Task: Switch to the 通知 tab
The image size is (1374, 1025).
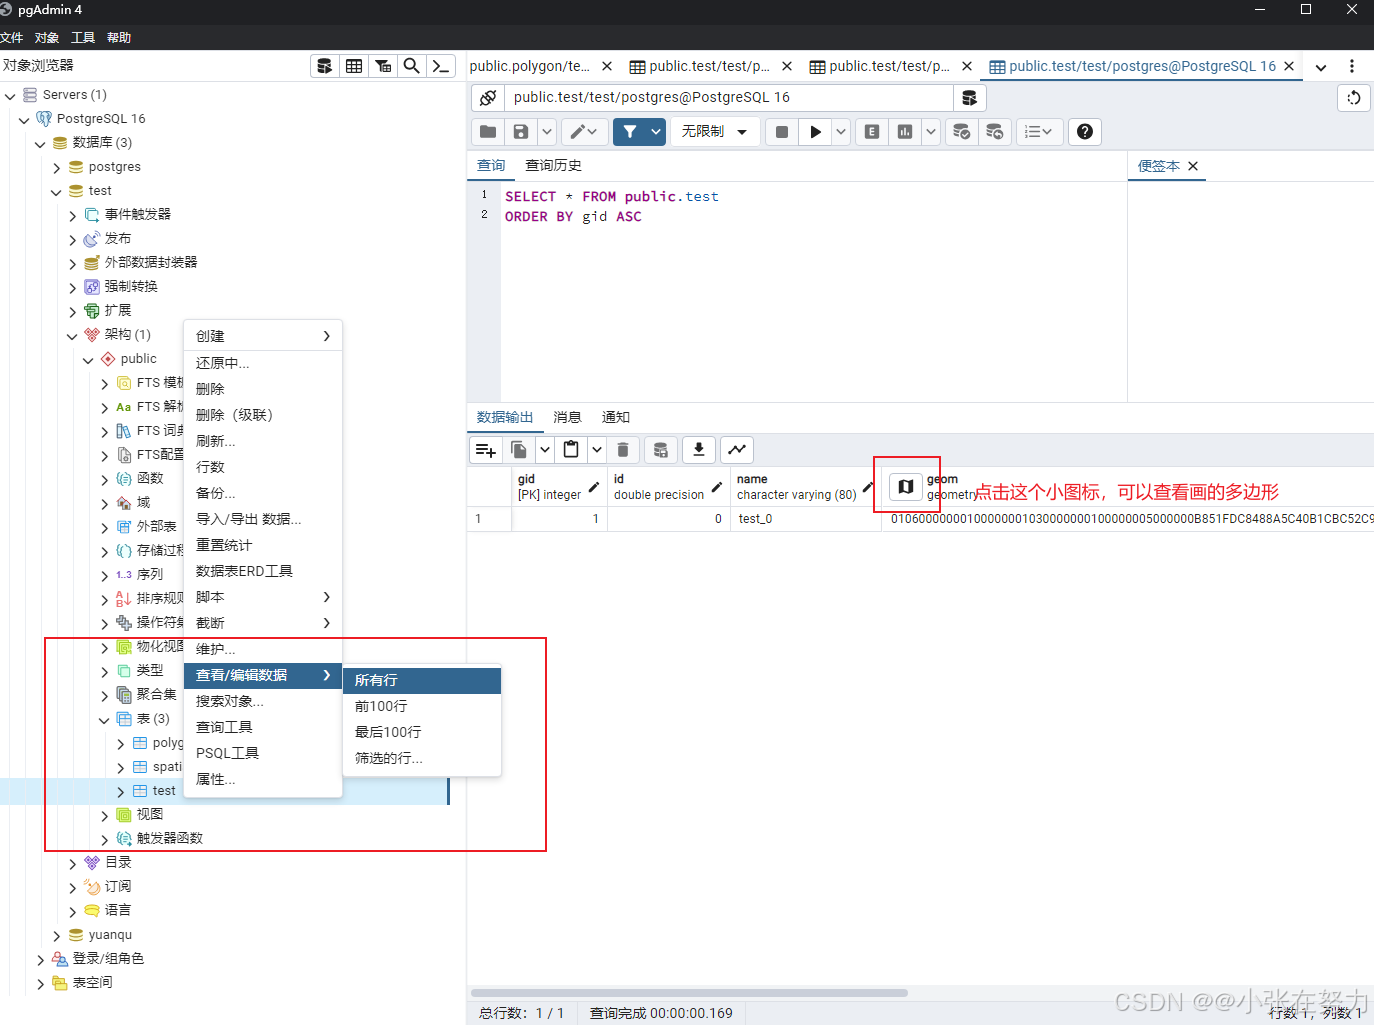Action: pyautogui.click(x=616, y=417)
